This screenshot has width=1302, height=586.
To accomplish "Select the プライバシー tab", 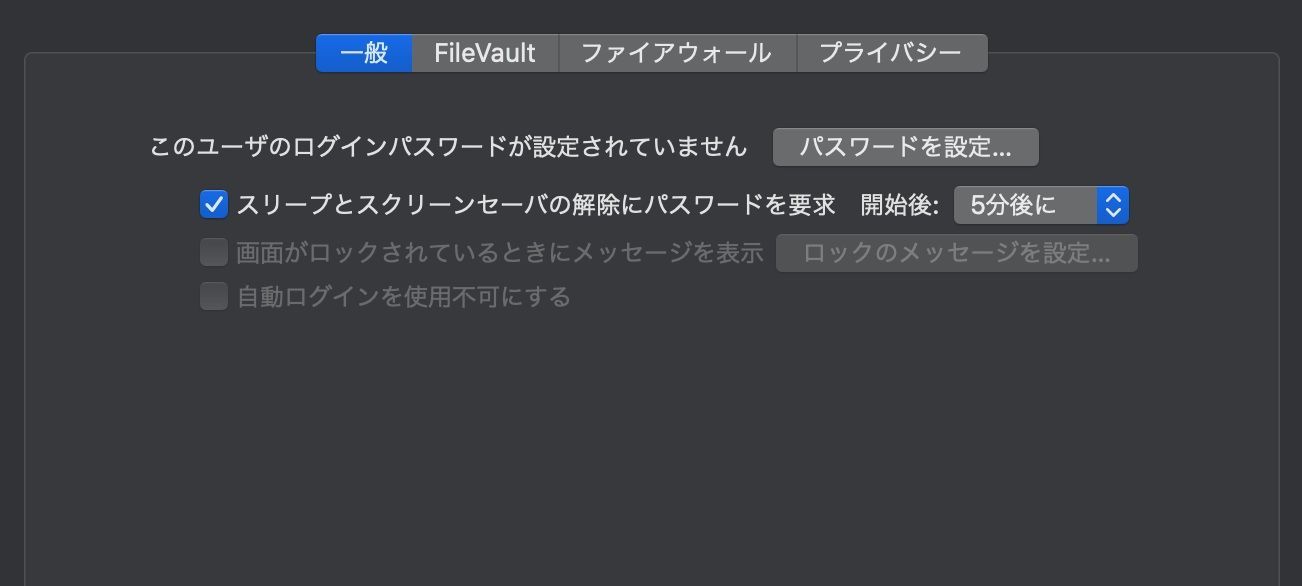I will tap(892, 53).
